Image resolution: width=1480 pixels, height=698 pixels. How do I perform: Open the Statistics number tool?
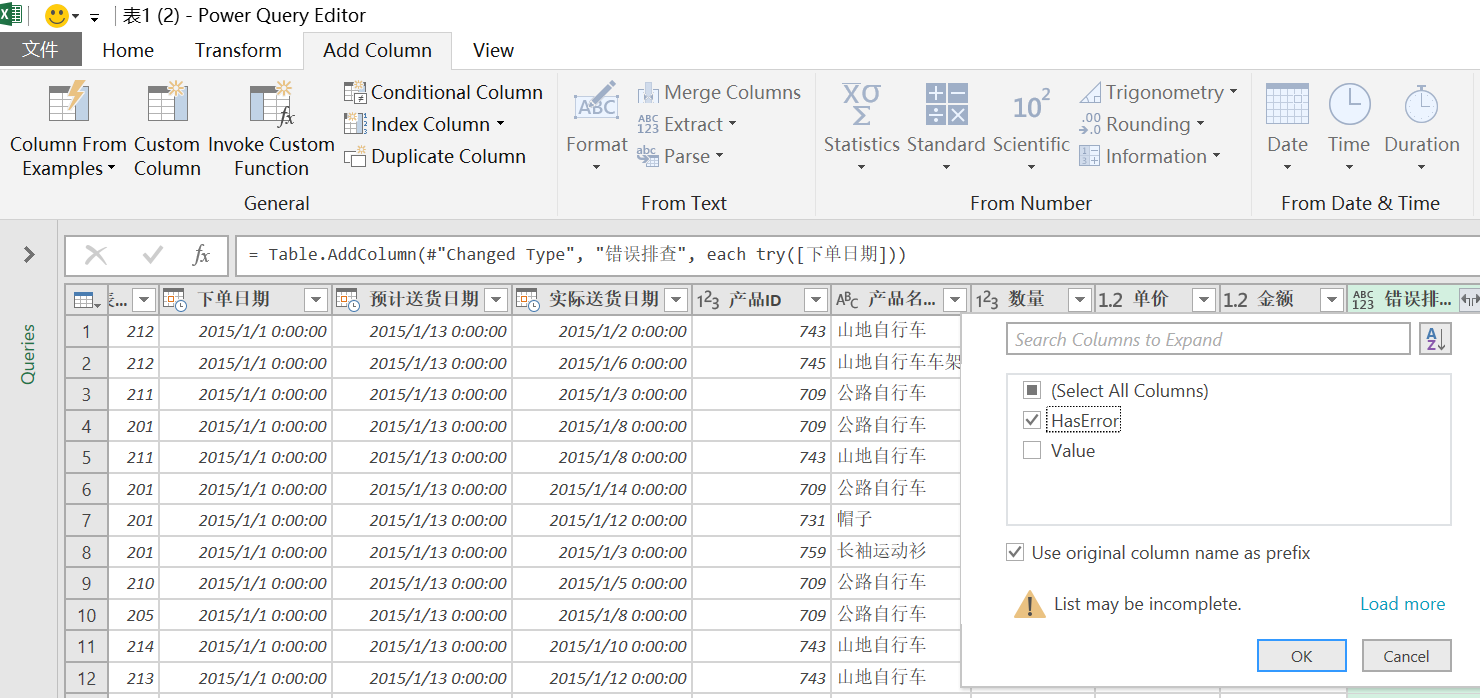[x=861, y=128]
